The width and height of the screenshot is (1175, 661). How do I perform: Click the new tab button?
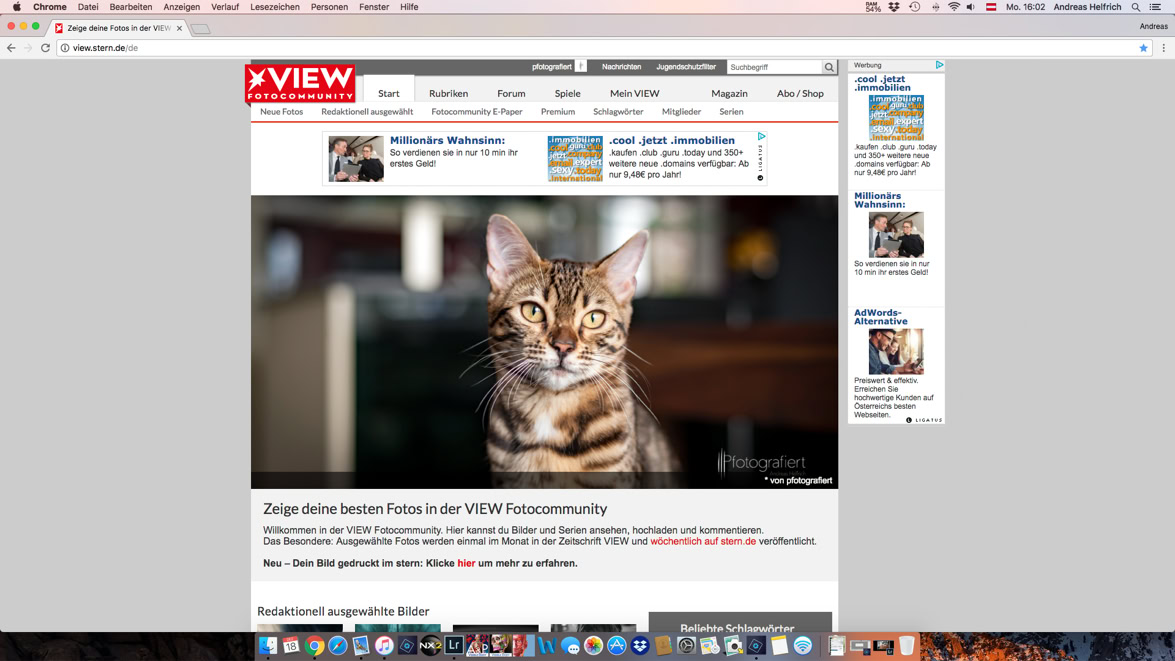tap(200, 29)
